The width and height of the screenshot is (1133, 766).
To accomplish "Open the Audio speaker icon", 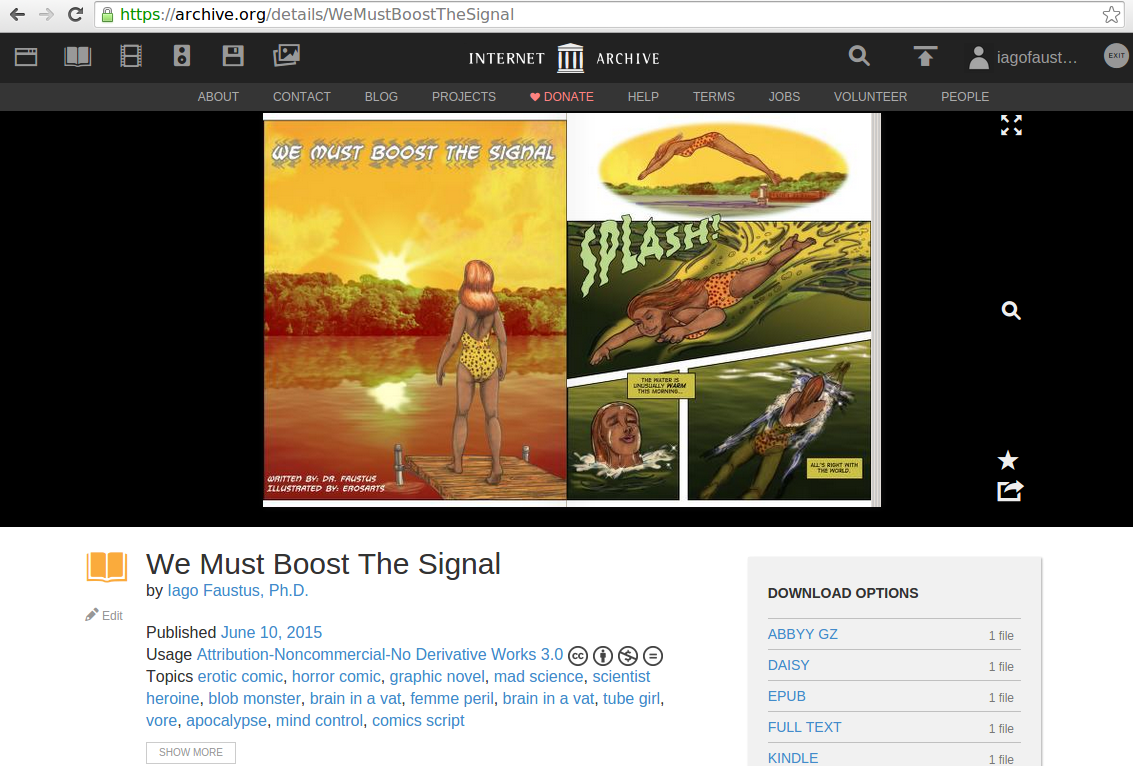I will [x=182, y=56].
